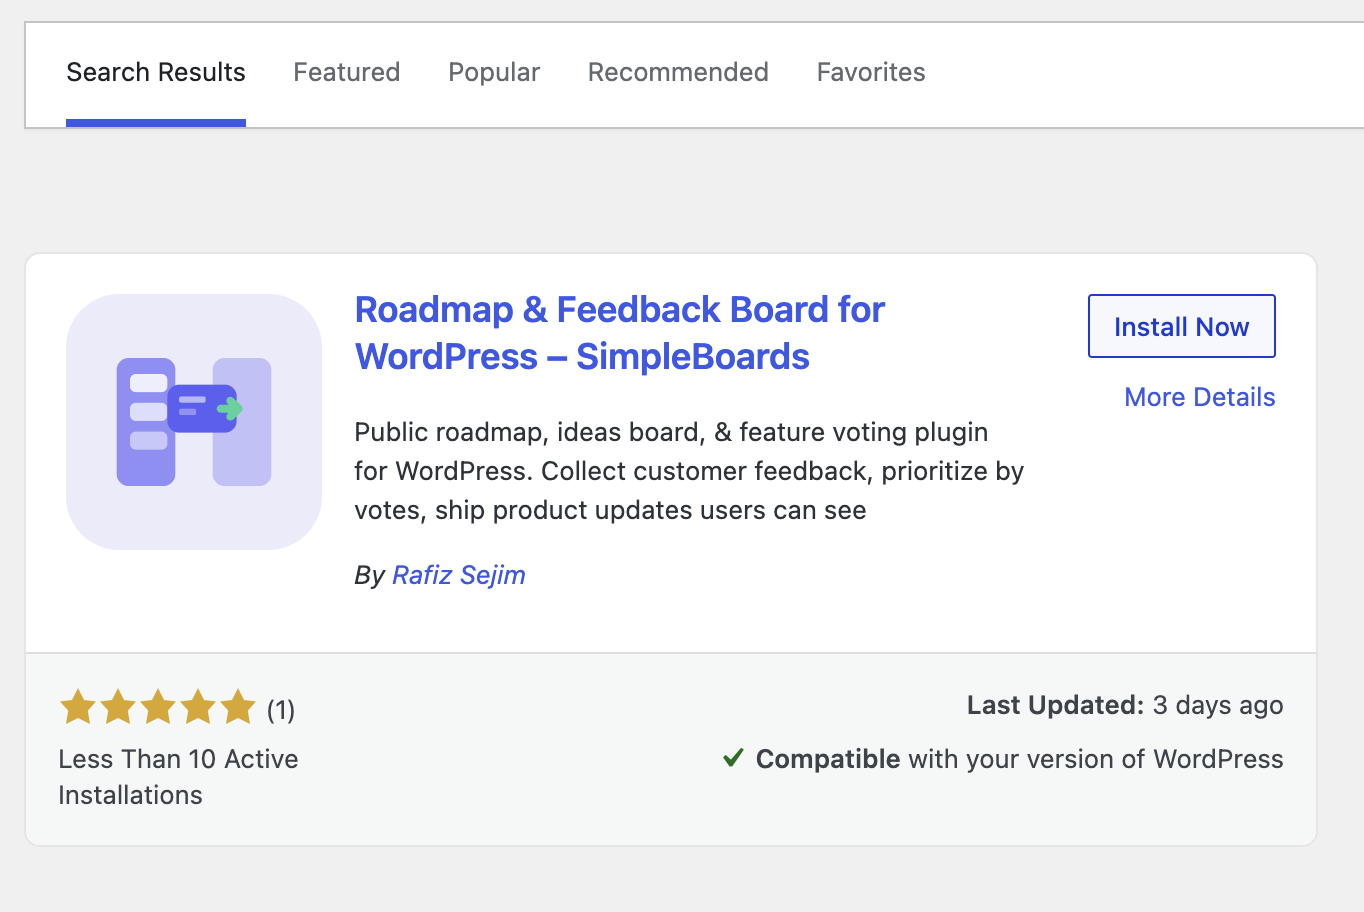Switch to the Popular tab
This screenshot has width=1364, height=912.
tap(494, 73)
